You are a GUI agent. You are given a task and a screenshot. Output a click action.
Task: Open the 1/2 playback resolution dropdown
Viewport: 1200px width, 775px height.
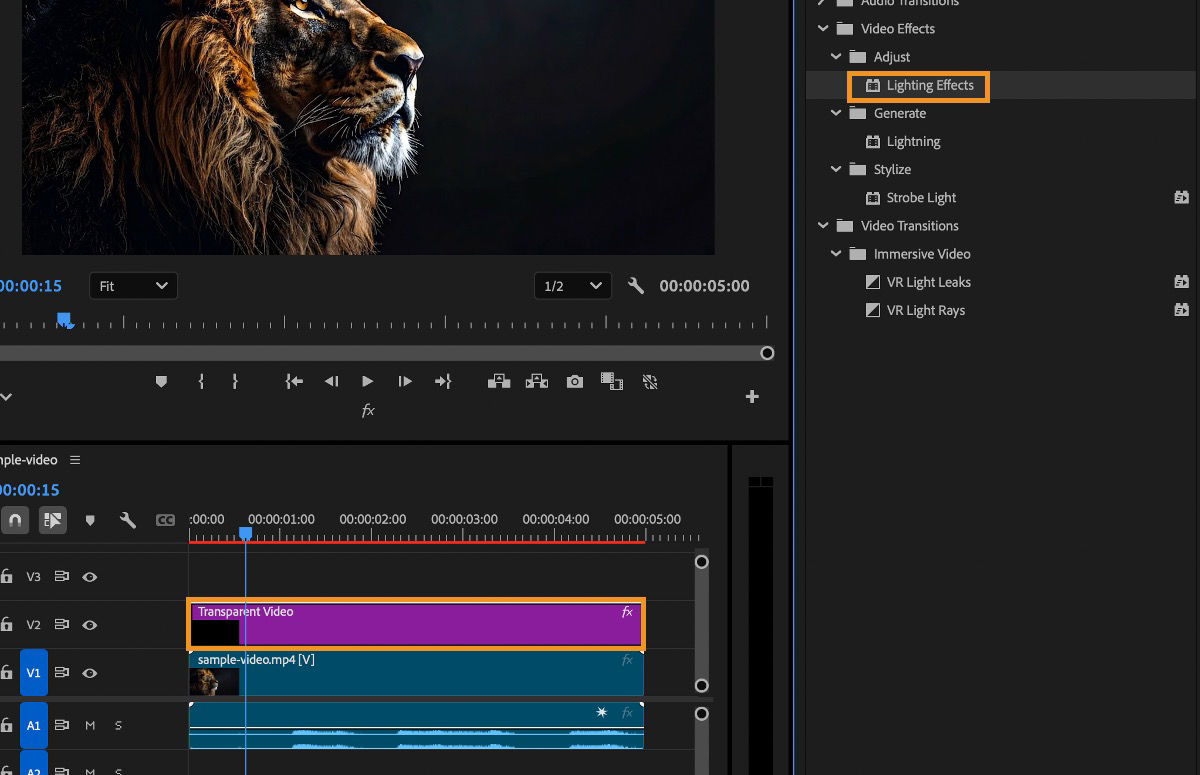click(572, 286)
